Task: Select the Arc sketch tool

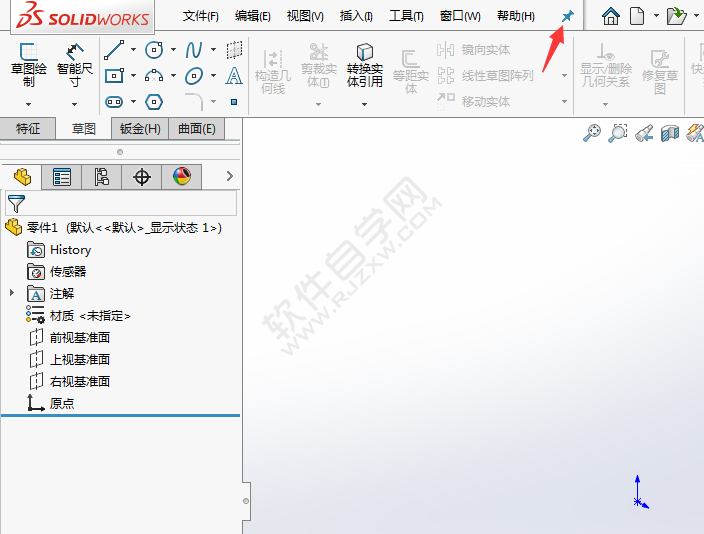Action: tap(154, 76)
